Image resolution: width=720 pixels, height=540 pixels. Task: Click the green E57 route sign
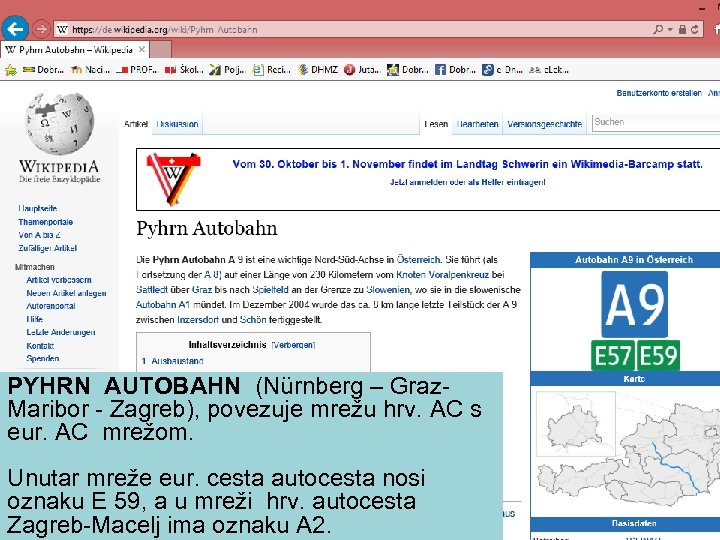coord(613,355)
